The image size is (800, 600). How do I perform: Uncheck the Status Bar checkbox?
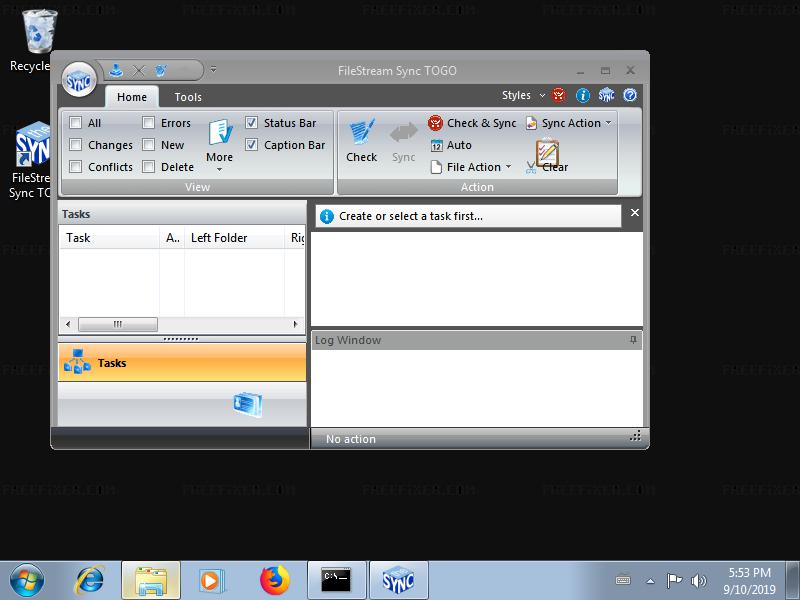[x=252, y=123]
